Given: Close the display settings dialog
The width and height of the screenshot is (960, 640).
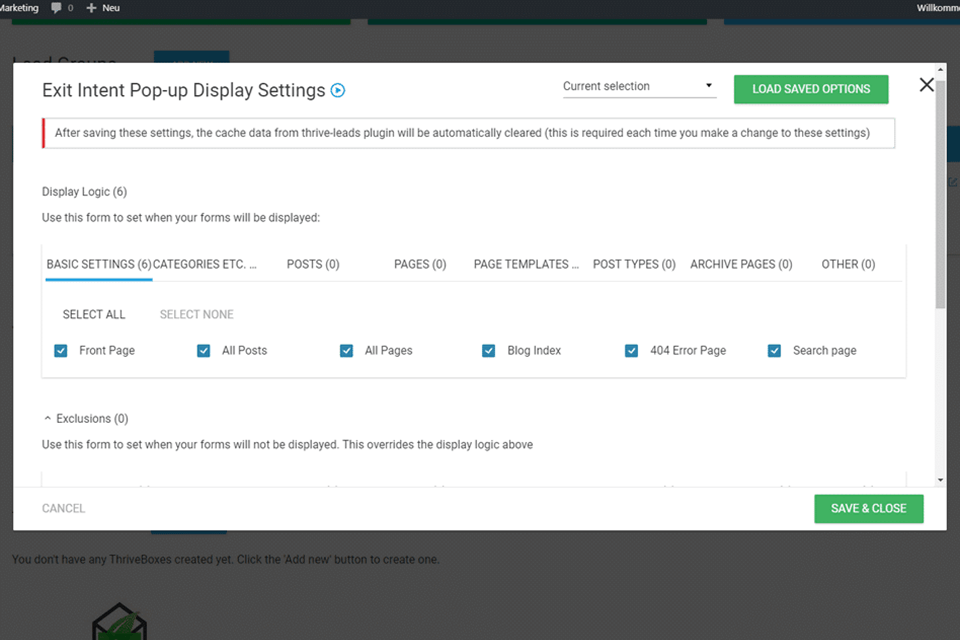Looking at the screenshot, I should (926, 85).
